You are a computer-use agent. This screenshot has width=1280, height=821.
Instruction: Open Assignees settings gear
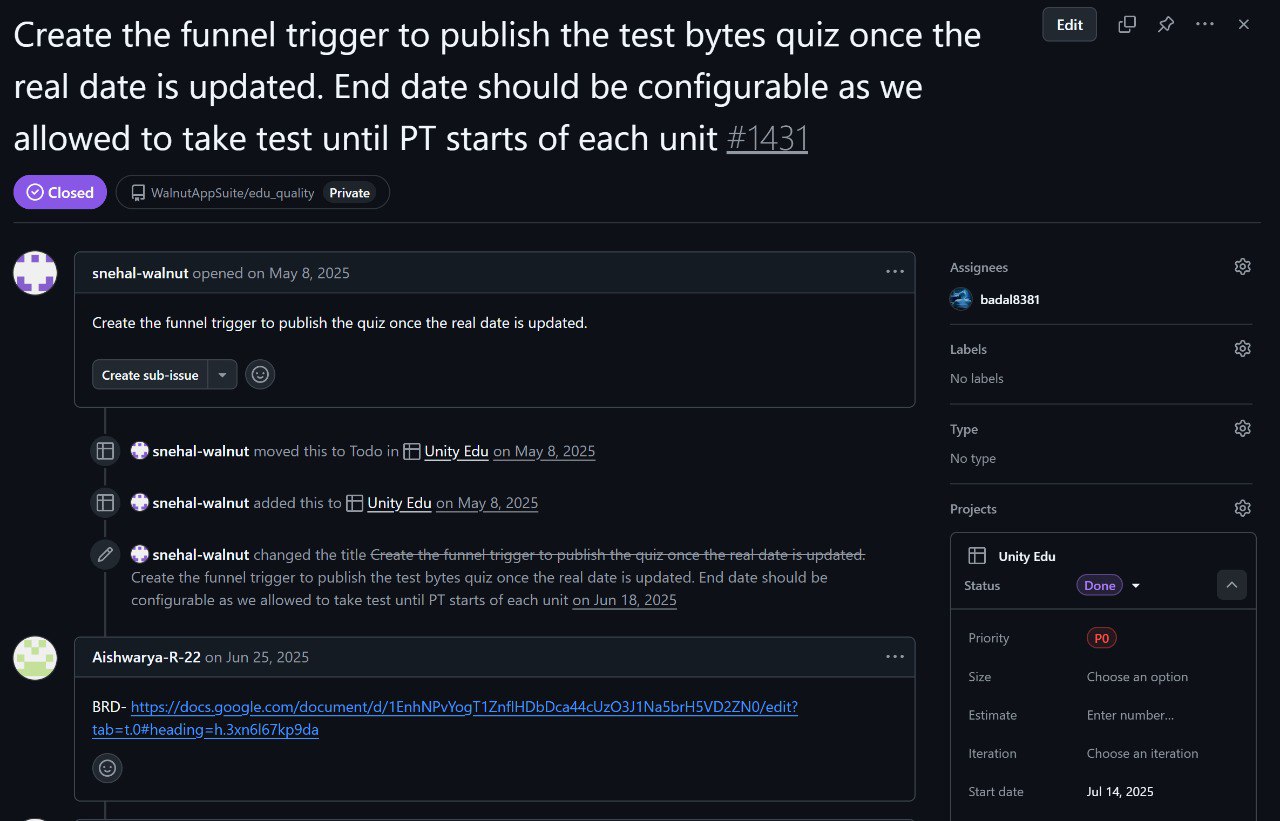(x=1242, y=266)
